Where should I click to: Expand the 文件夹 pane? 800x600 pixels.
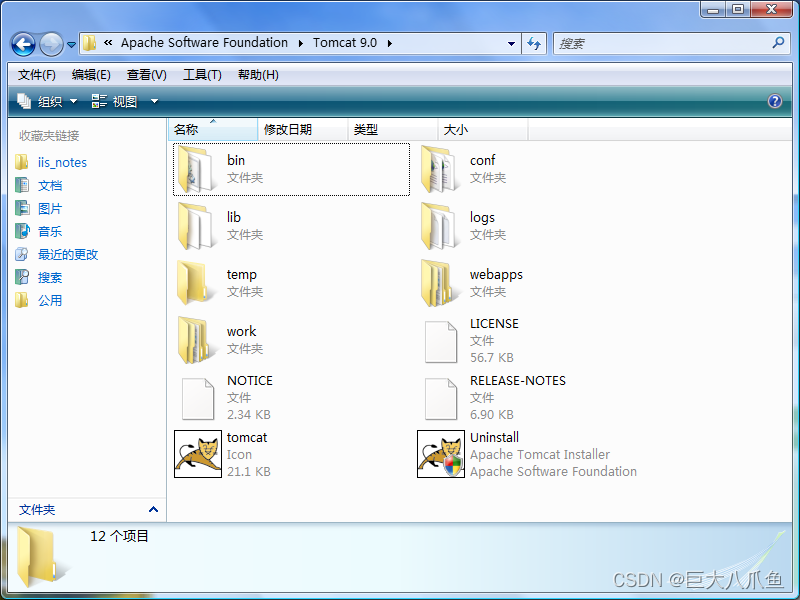coord(153,509)
